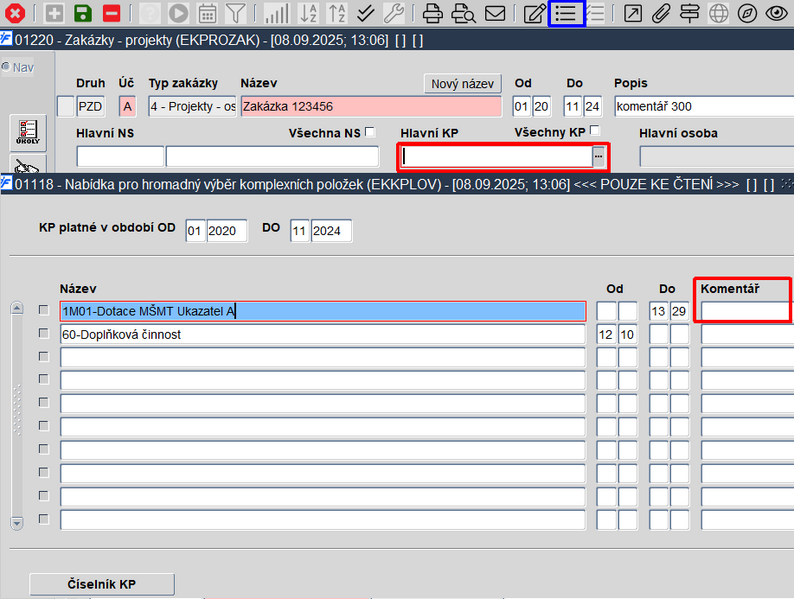Image resolution: width=794 pixels, height=599 pixels.
Task: Click the DO year field 2024
Action: click(331, 231)
